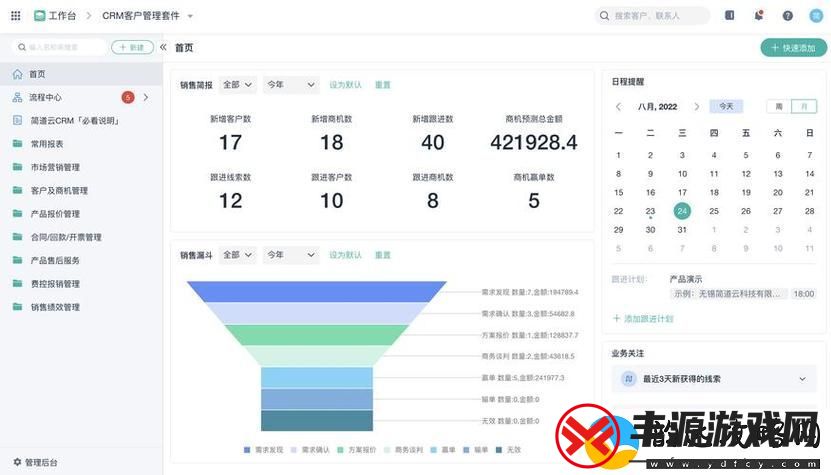The height and width of the screenshot is (475, 831).
Task: Click the 常用报表 folder icon
Action: [17, 144]
